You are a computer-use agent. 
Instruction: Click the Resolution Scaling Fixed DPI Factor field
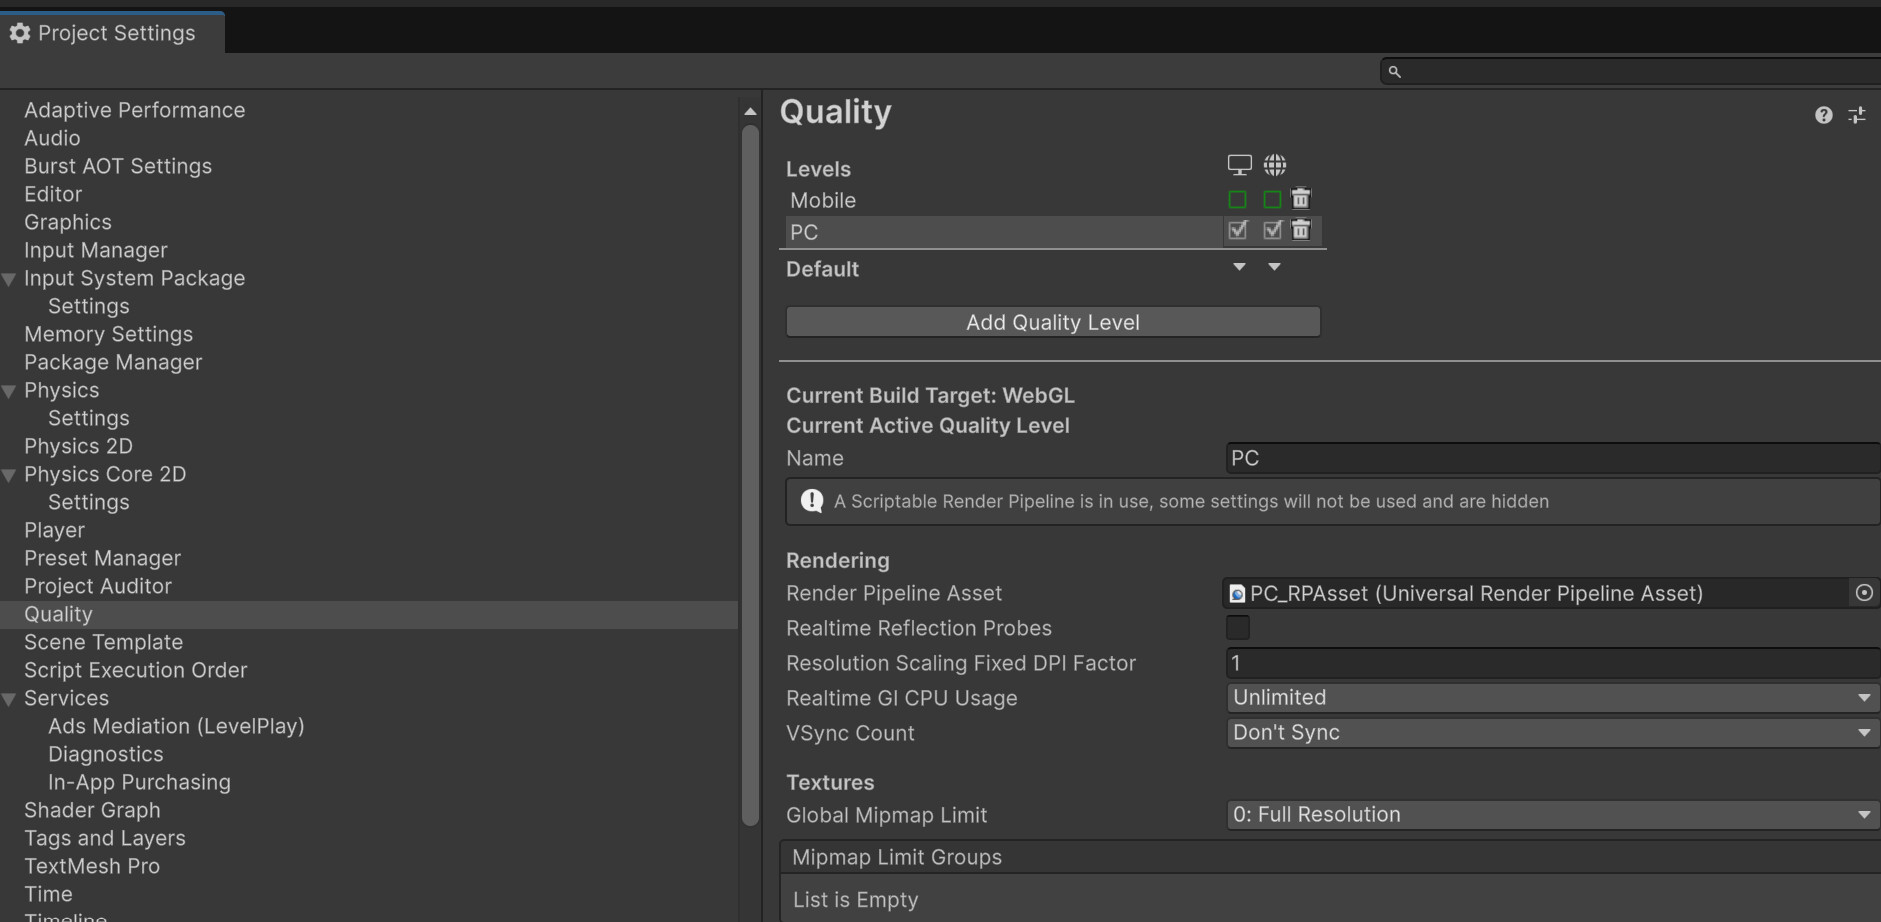tap(1553, 663)
